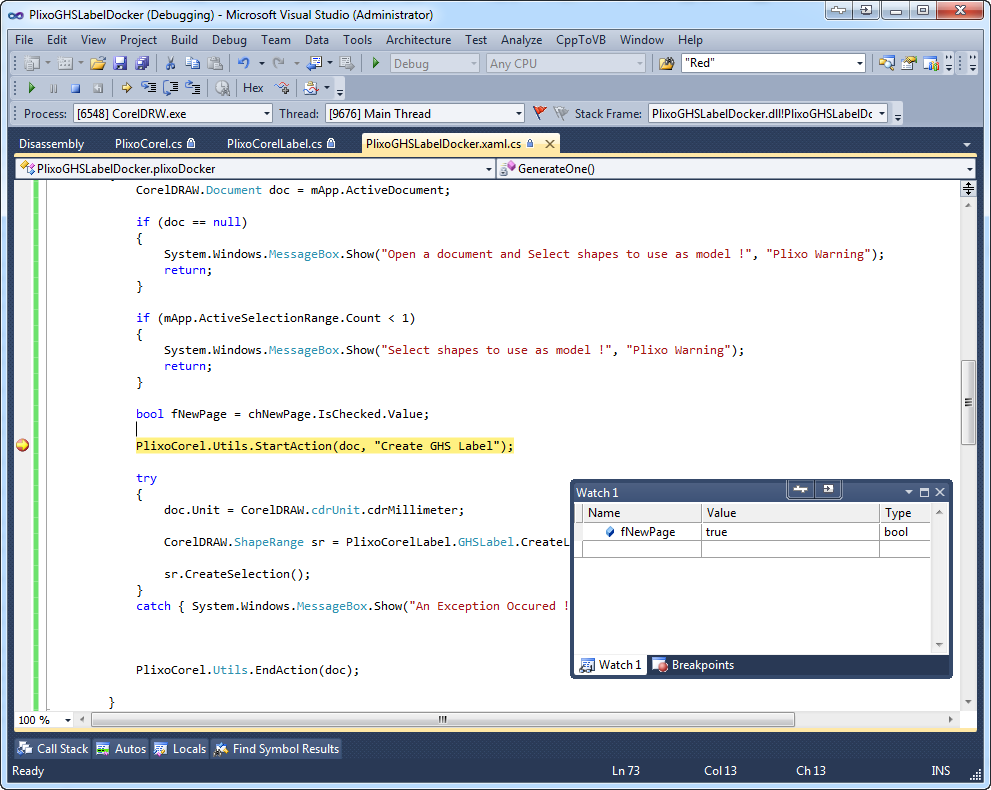This screenshot has width=991, height=790.
Task: Click the Add New Item toolbar icon
Action: pyautogui.click(x=64, y=63)
